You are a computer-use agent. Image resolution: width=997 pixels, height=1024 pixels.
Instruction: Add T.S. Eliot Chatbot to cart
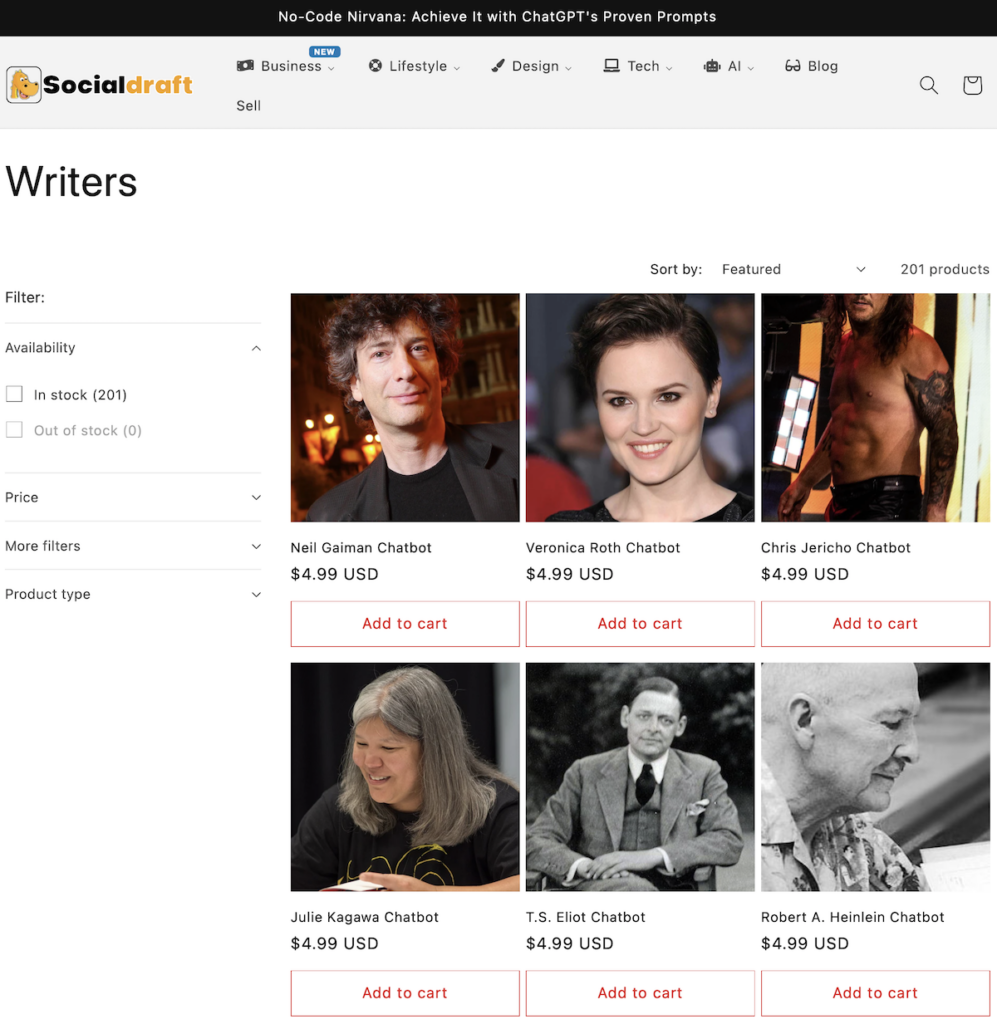click(640, 993)
